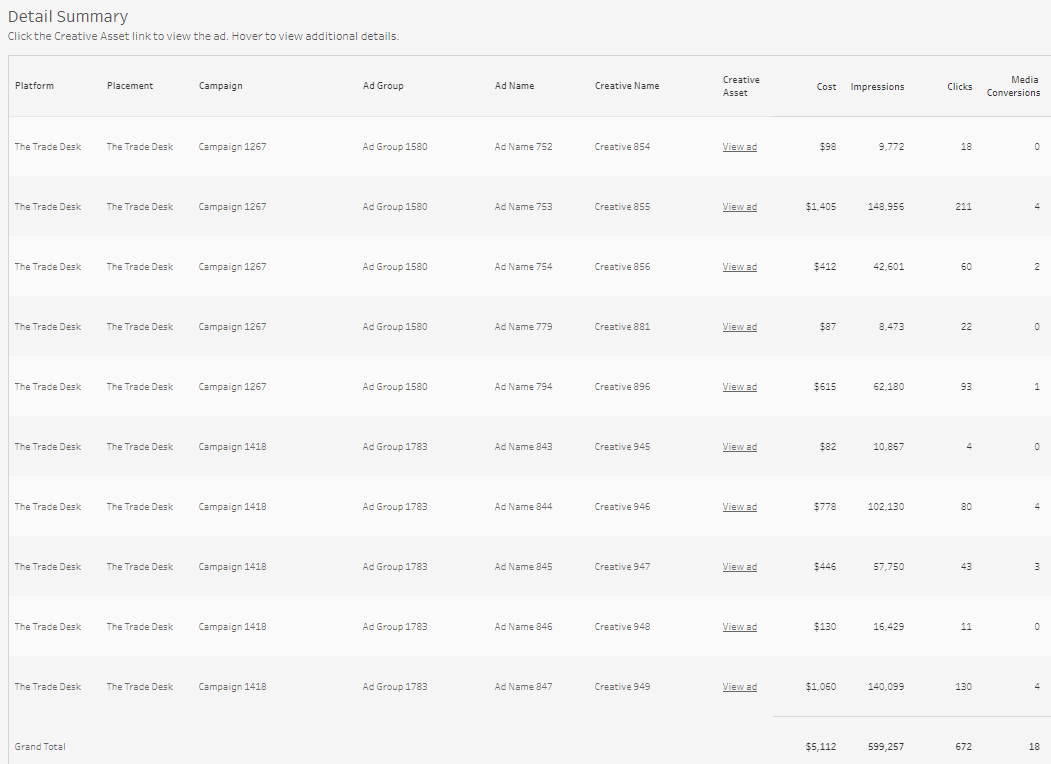Select the Creative 949 cell
Screen dimensions: 1051x764
pos(622,687)
